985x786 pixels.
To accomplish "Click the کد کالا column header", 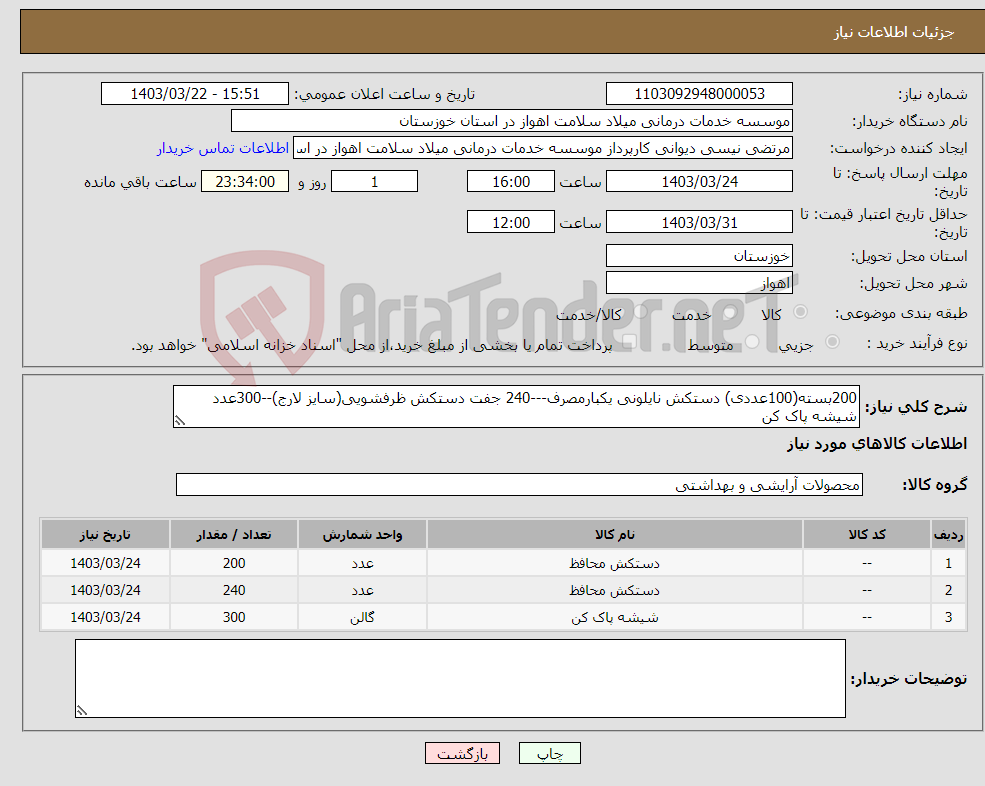I will pyautogui.click(x=867, y=535).
